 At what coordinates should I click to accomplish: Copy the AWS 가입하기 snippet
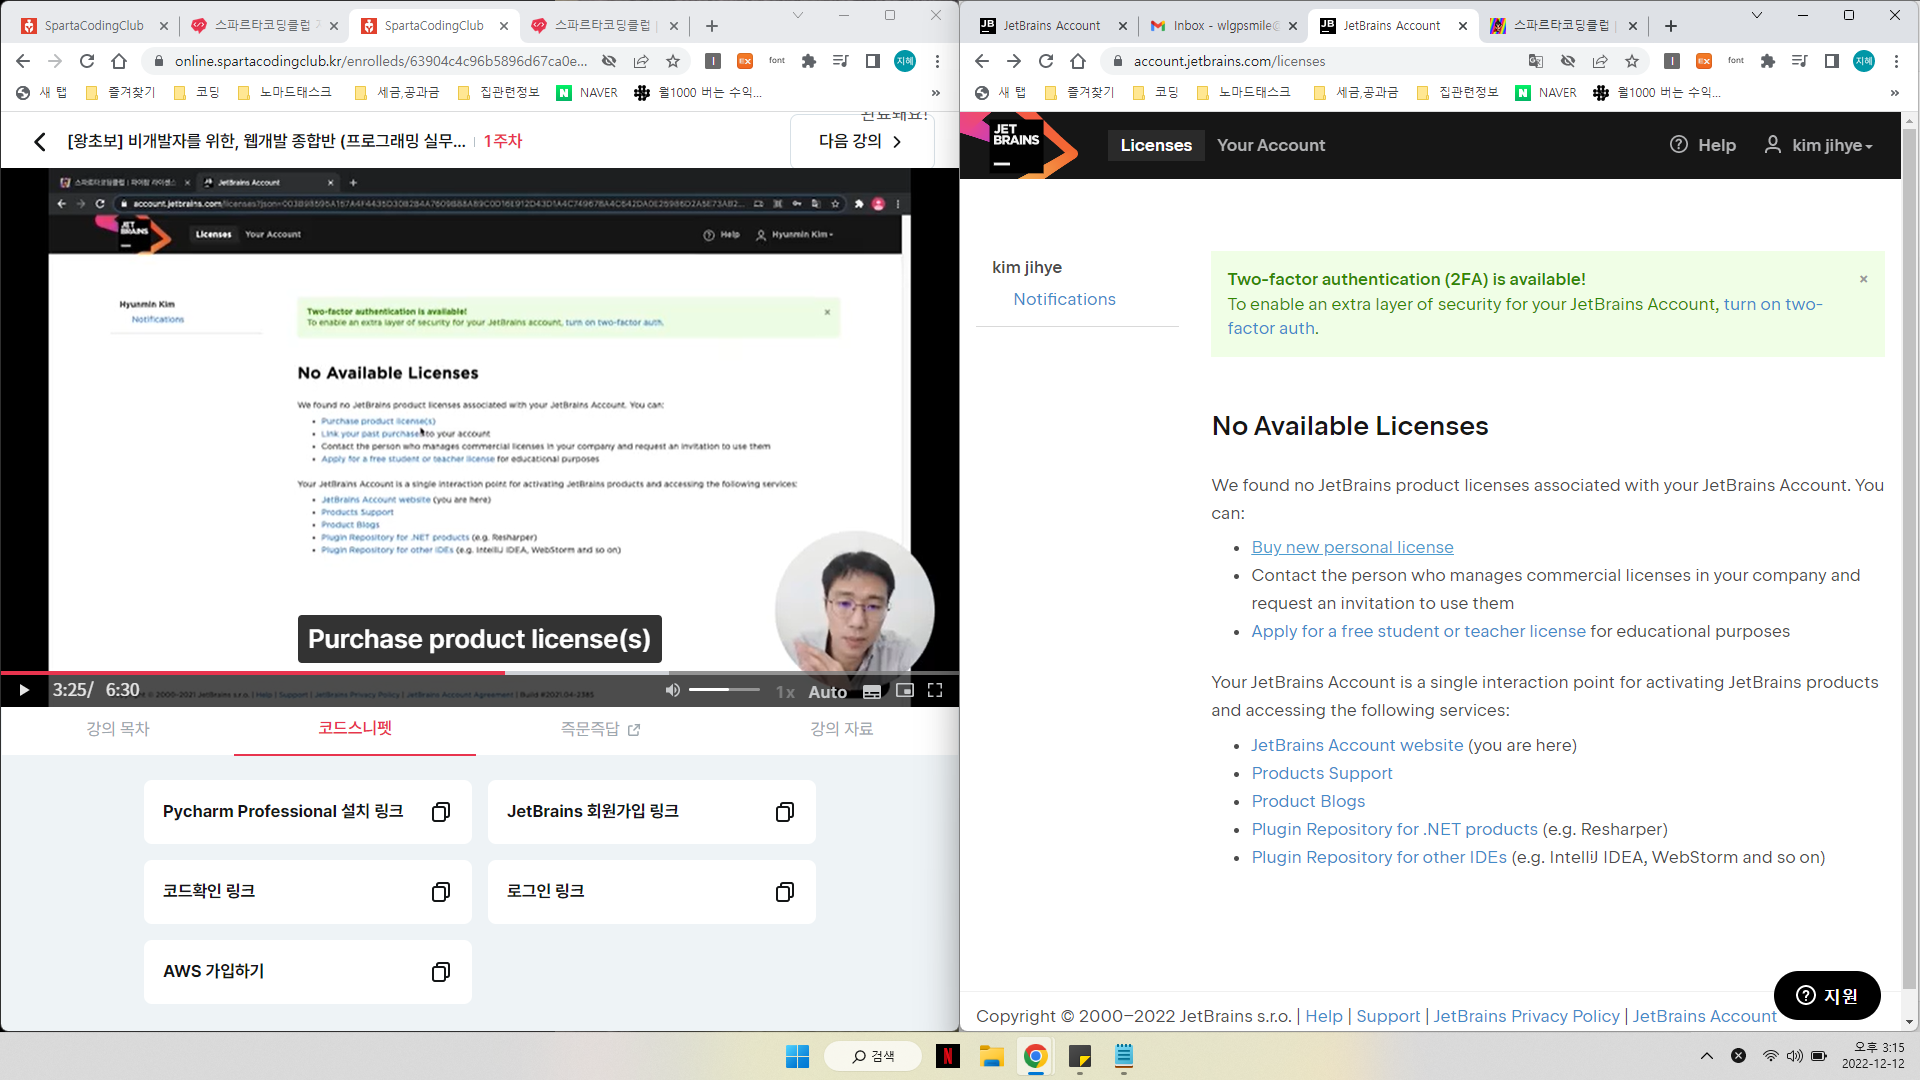[x=441, y=972]
